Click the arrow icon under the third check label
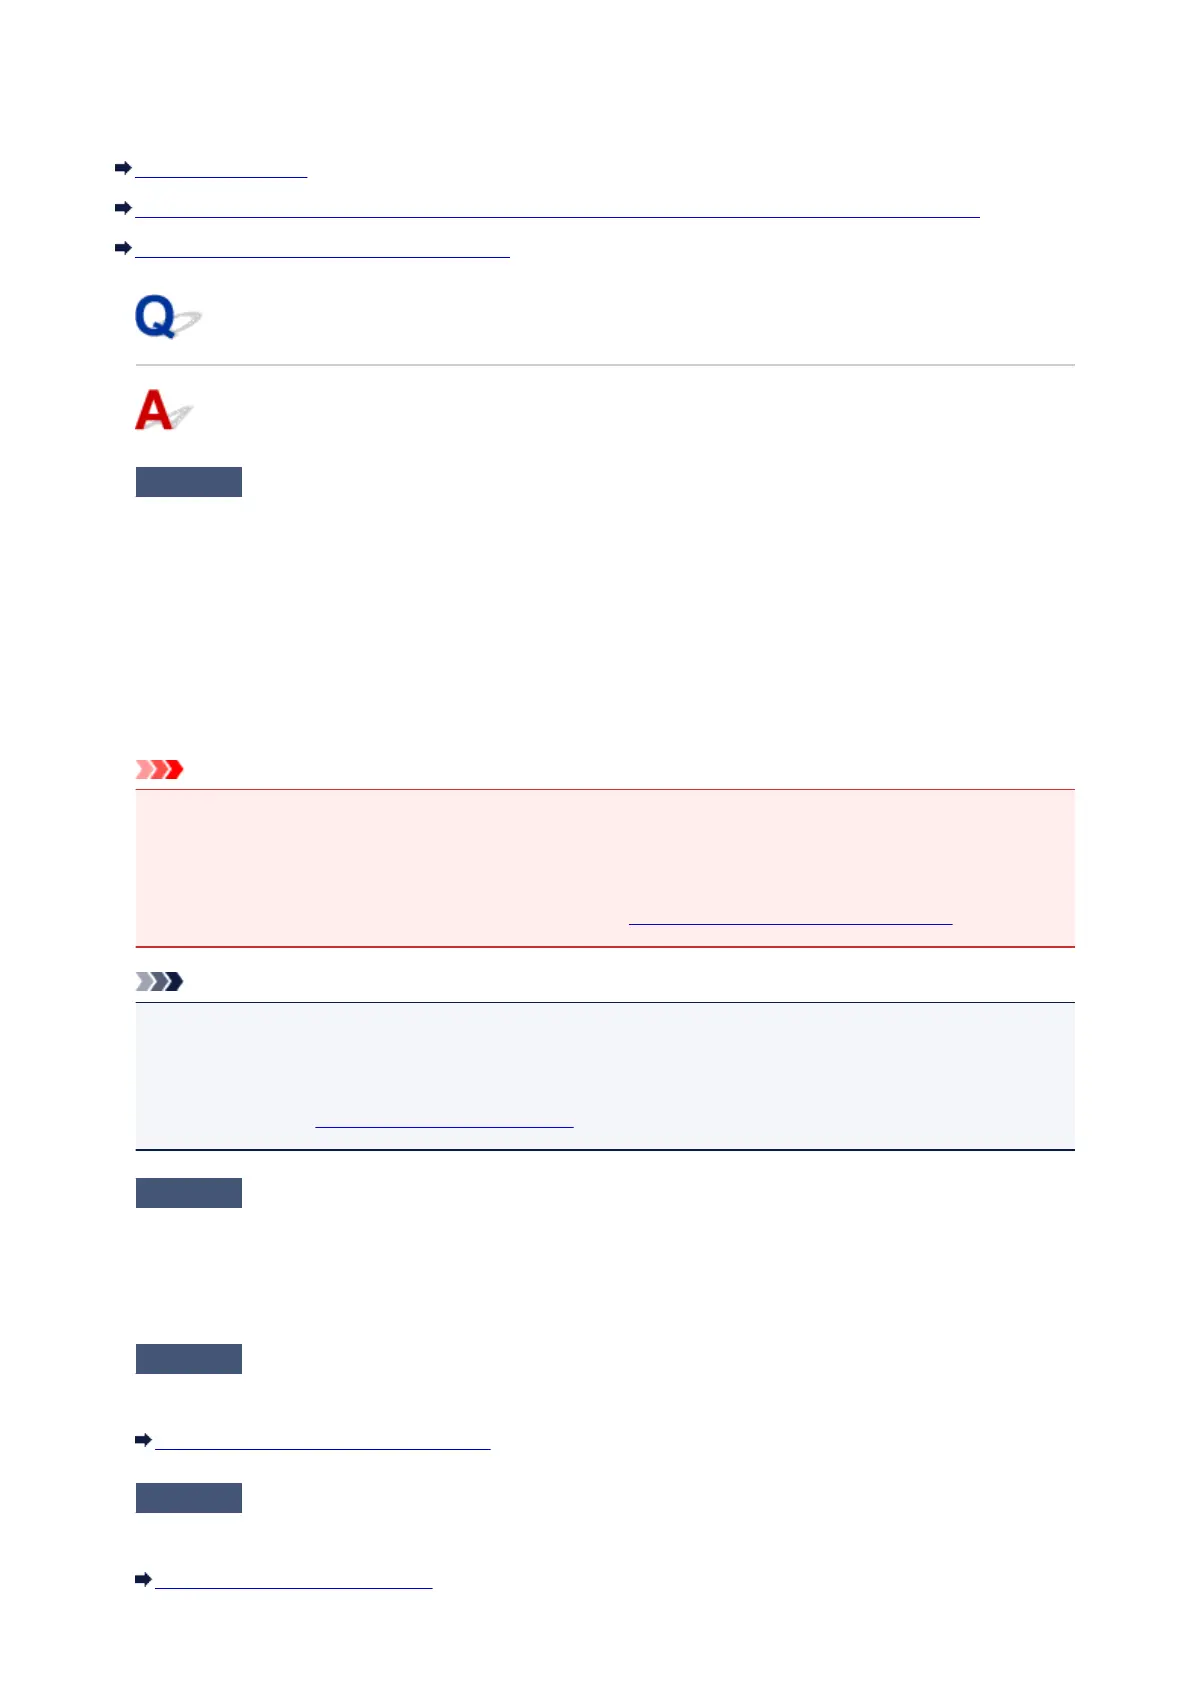 (x=143, y=1440)
